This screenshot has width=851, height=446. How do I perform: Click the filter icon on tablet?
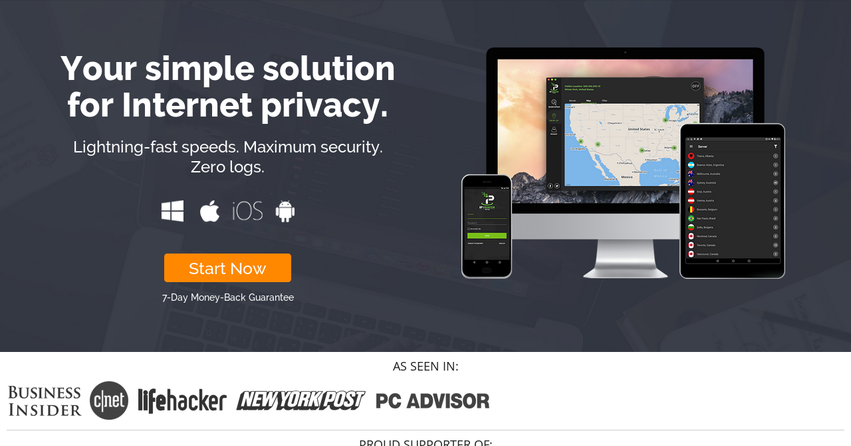point(776,146)
